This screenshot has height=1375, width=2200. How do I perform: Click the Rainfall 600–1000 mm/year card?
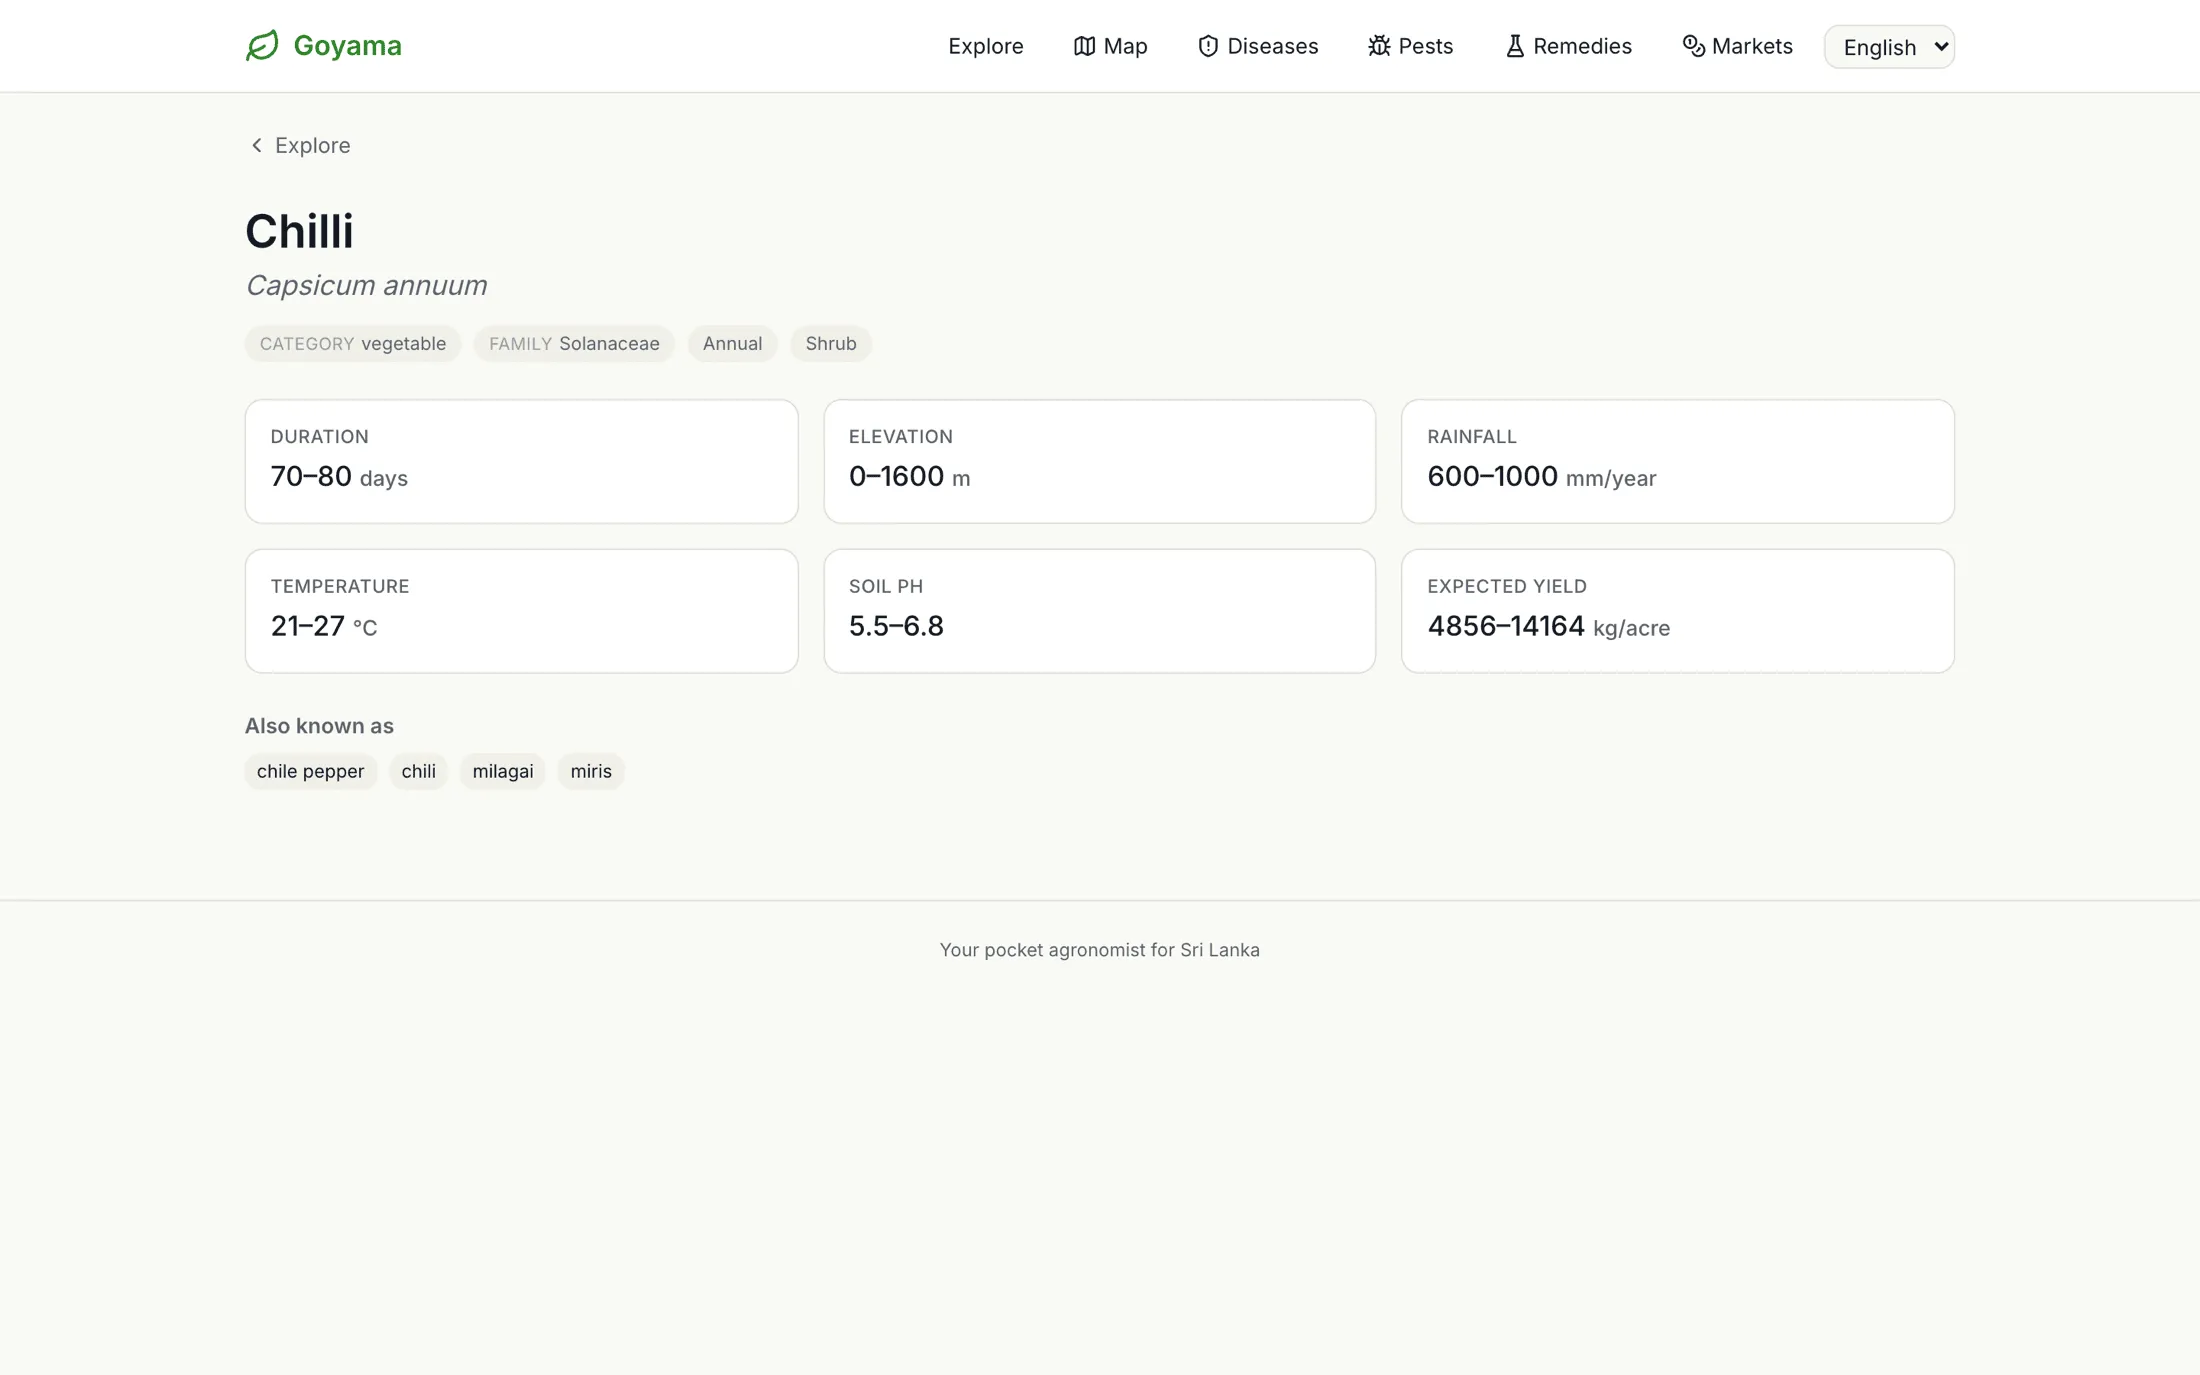pyautogui.click(x=1677, y=461)
